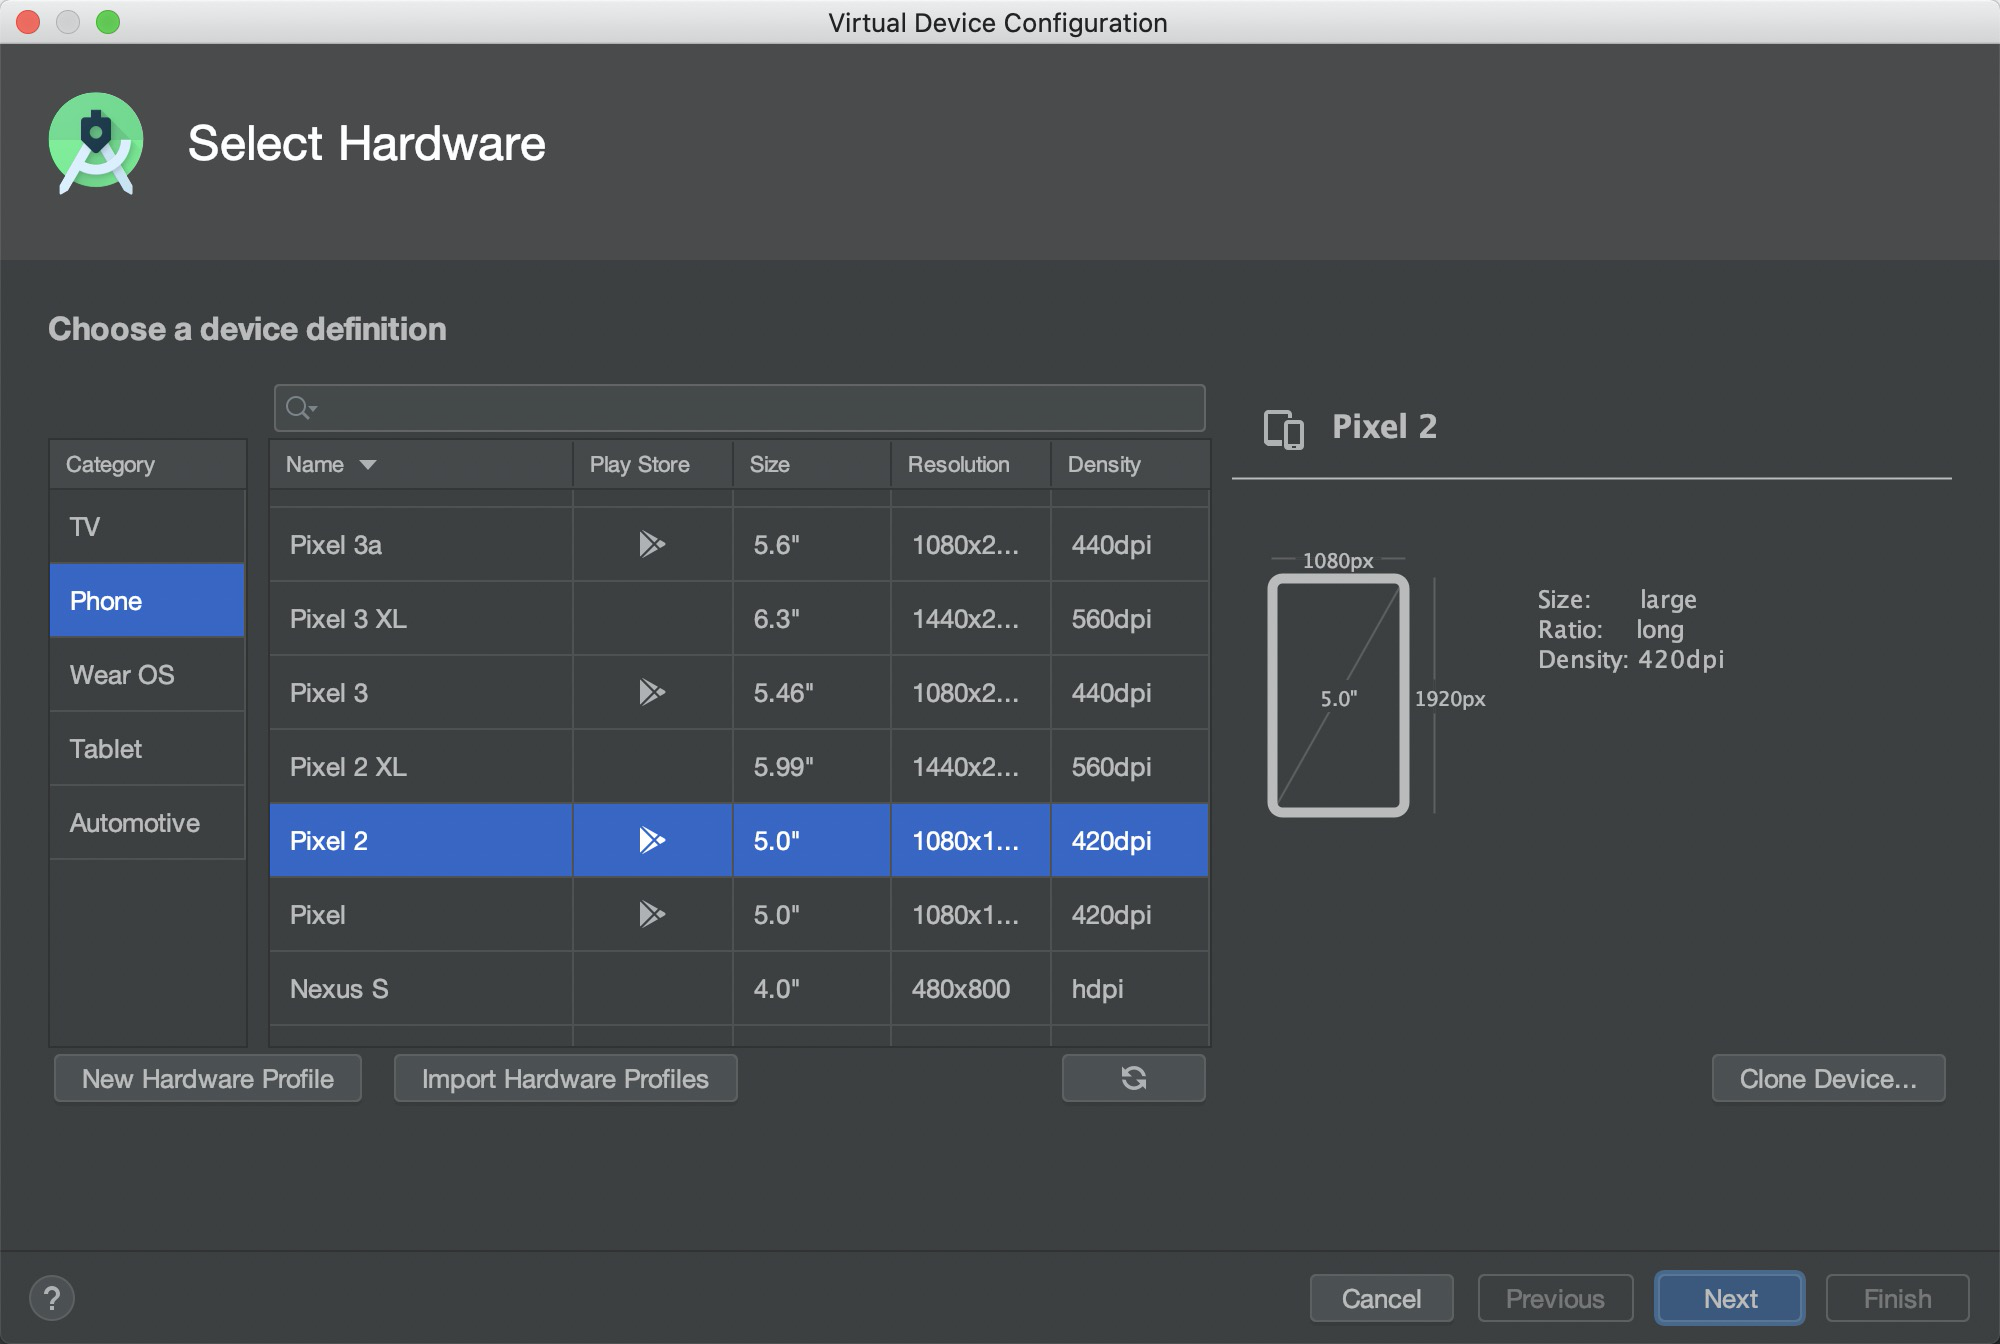Click the search magnifier icon

click(x=300, y=408)
